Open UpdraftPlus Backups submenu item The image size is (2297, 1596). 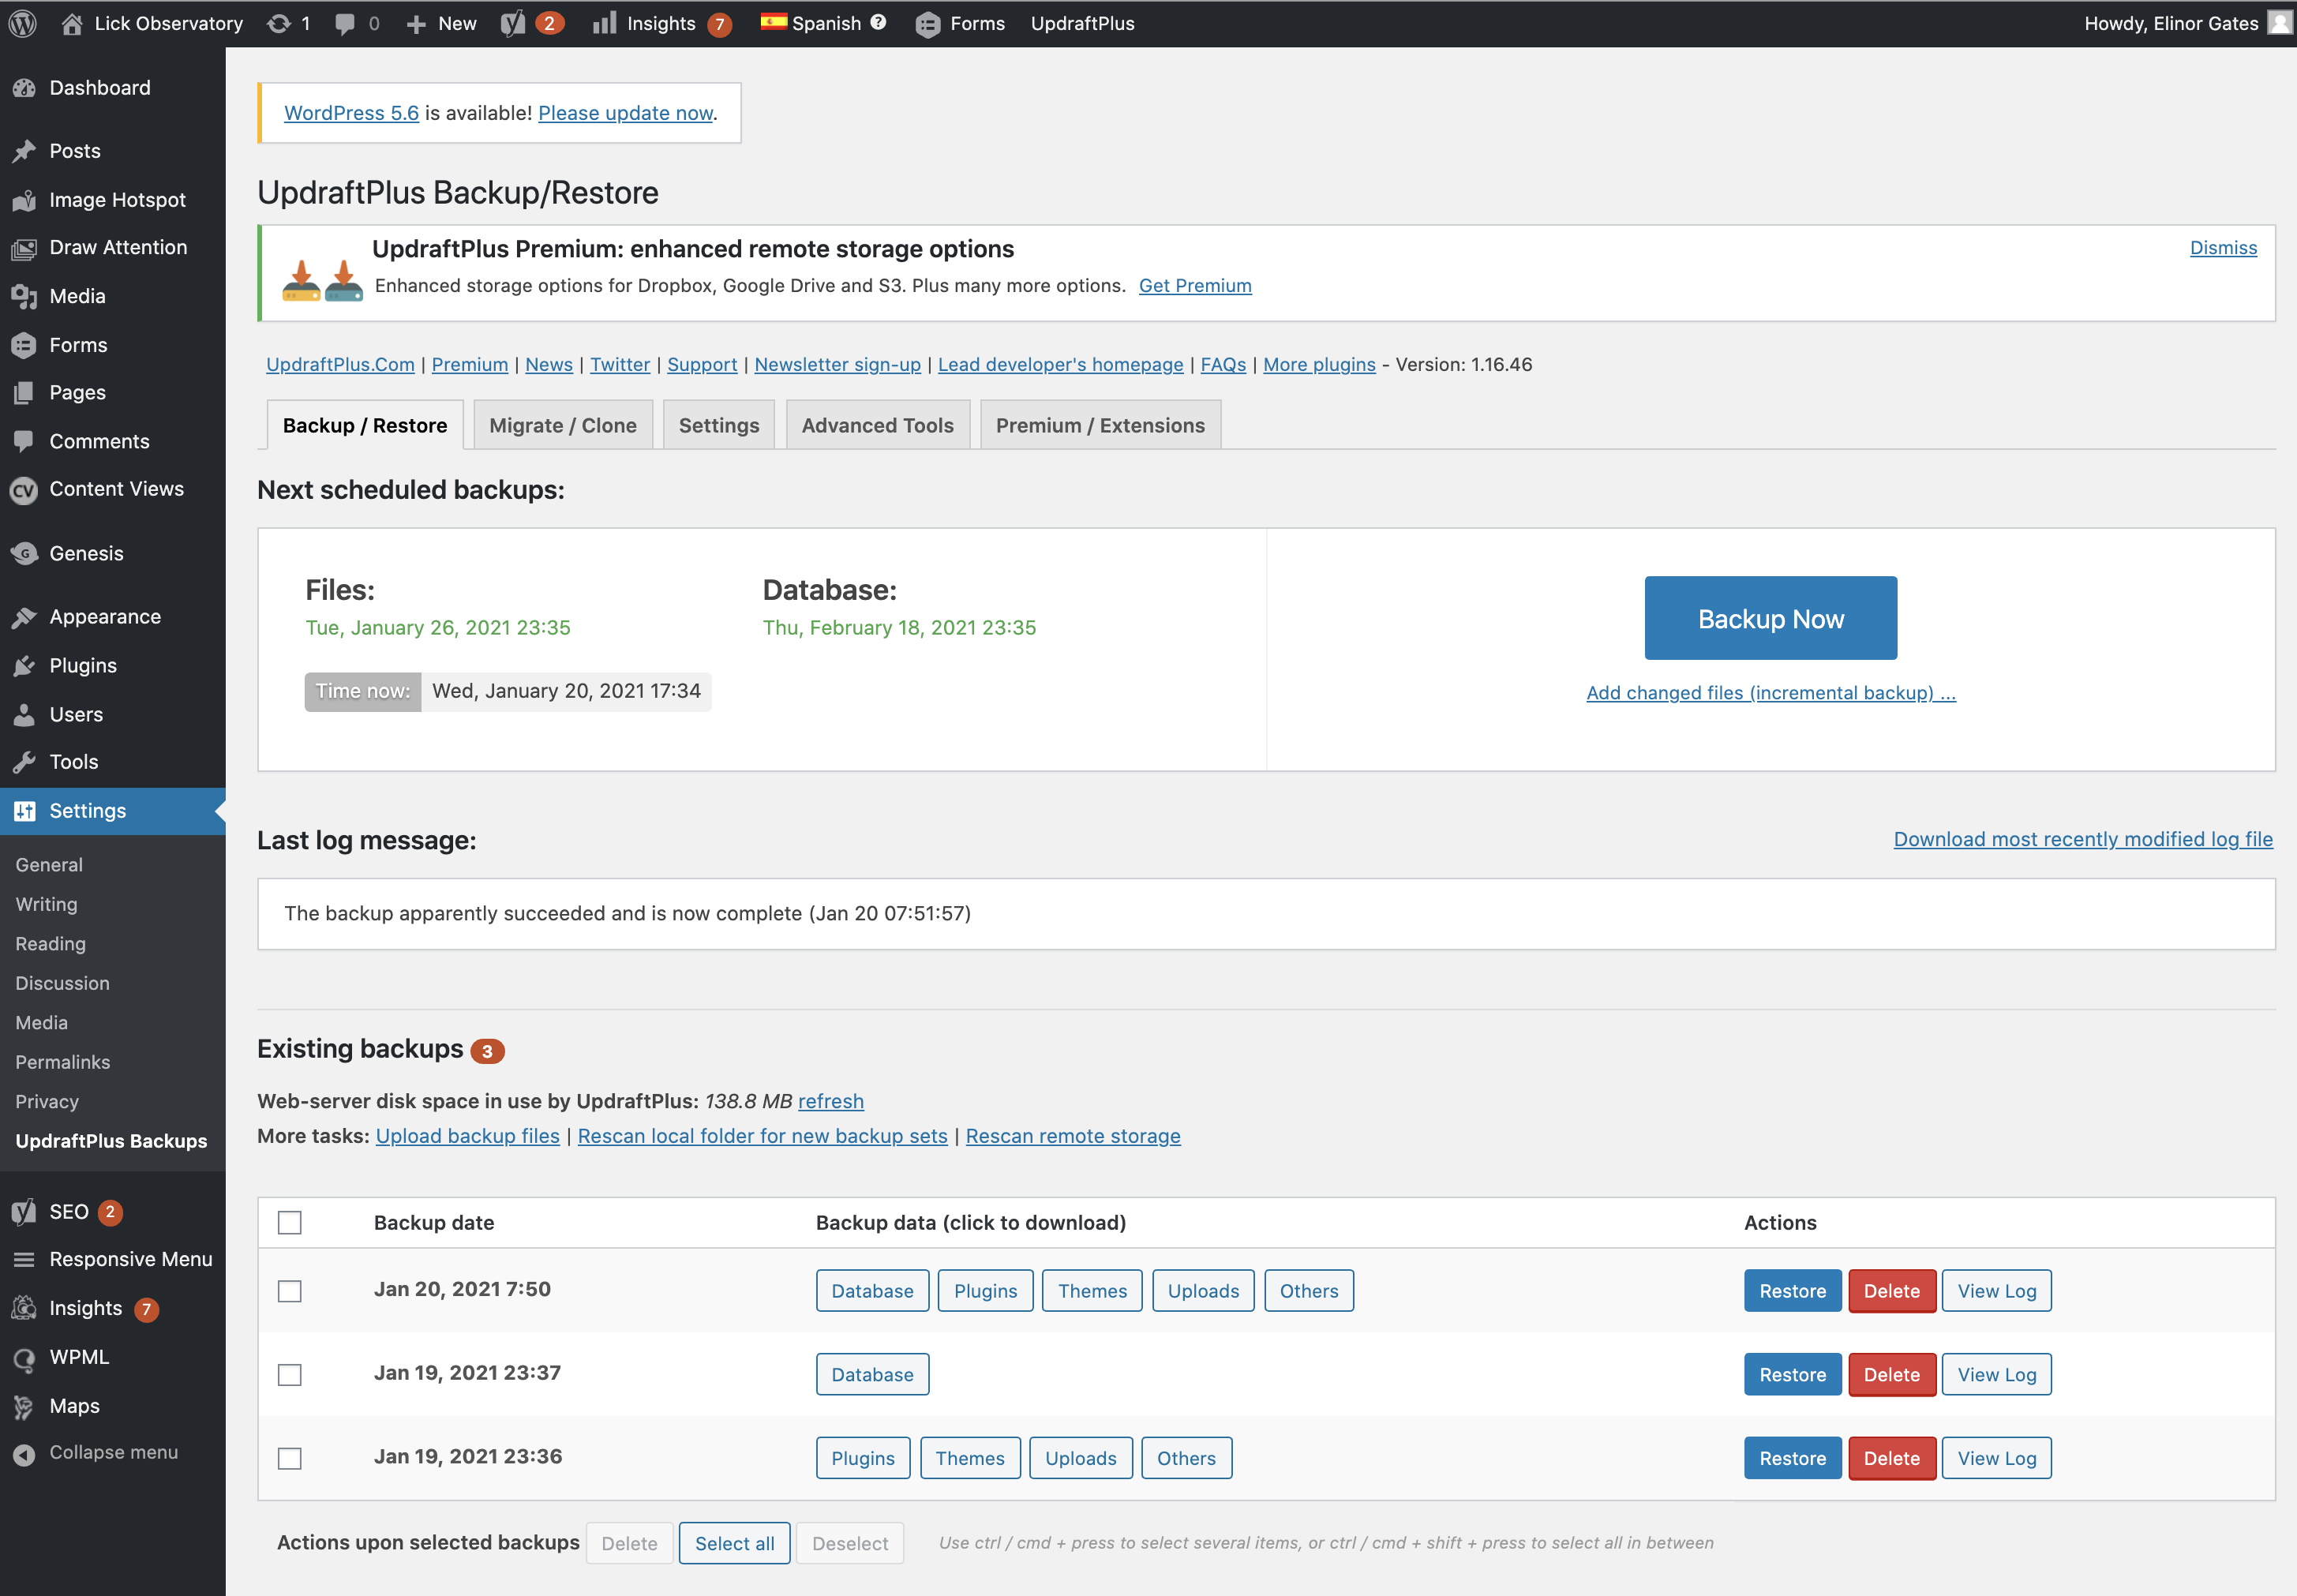[x=112, y=1141]
